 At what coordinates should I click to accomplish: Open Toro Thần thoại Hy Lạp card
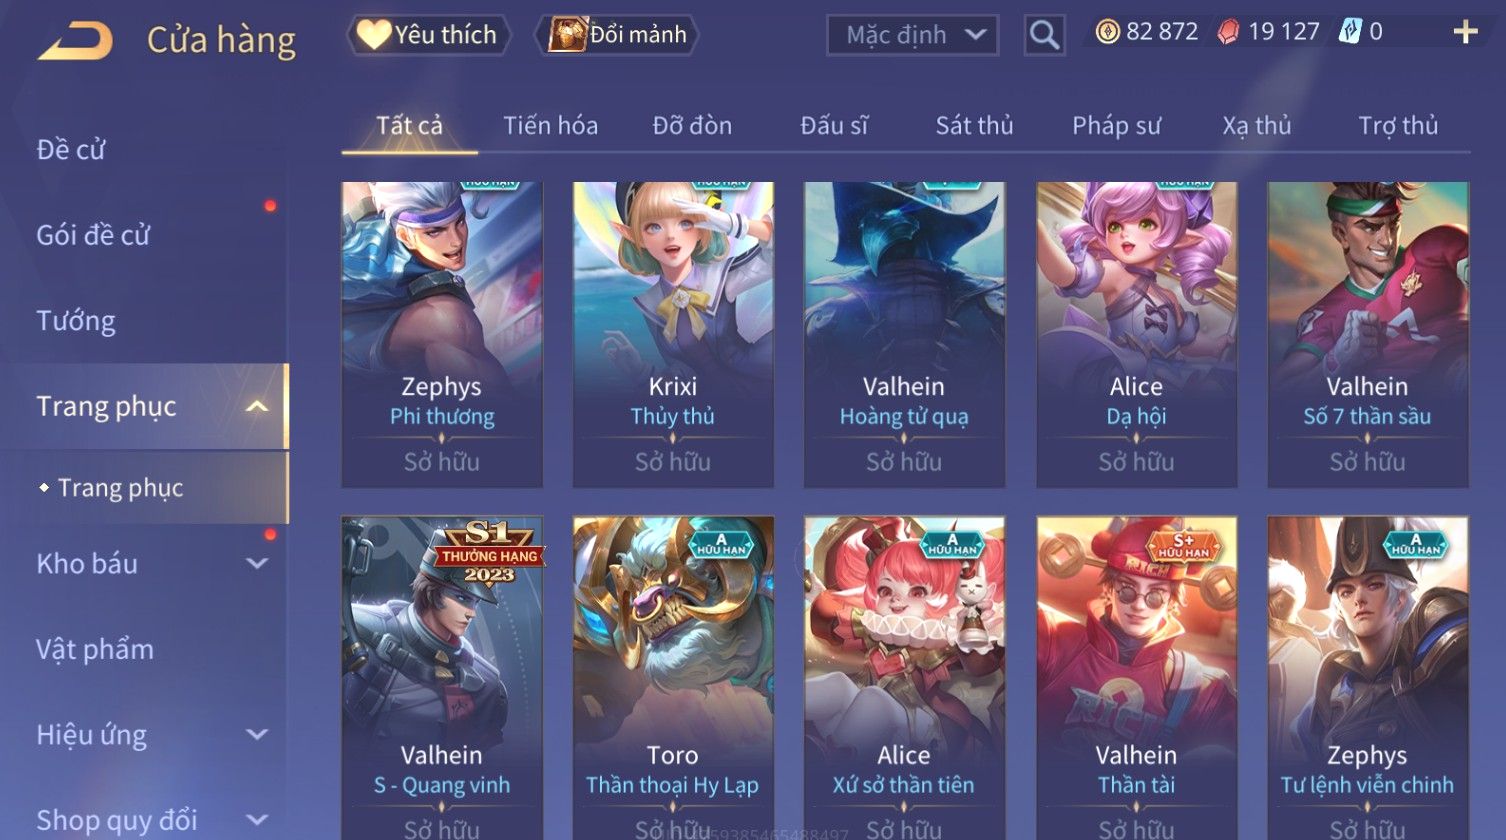click(x=673, y=677)
